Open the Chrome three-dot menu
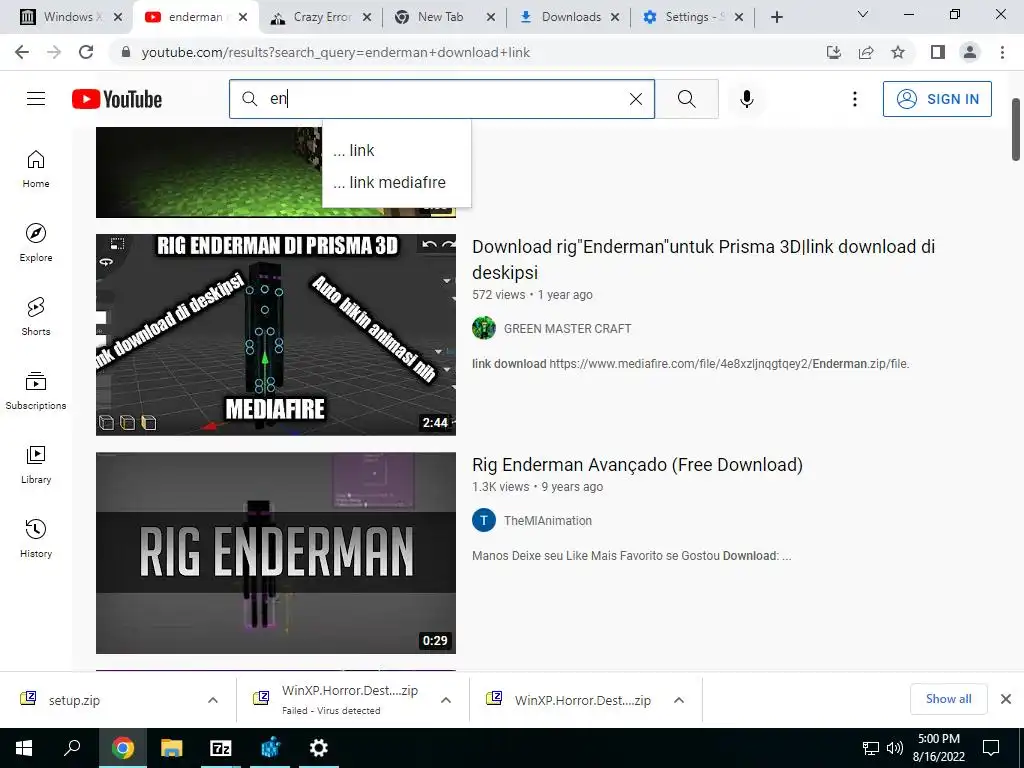The width and height of the screenshot is (1024, 768). click(x=1002, y=52)
